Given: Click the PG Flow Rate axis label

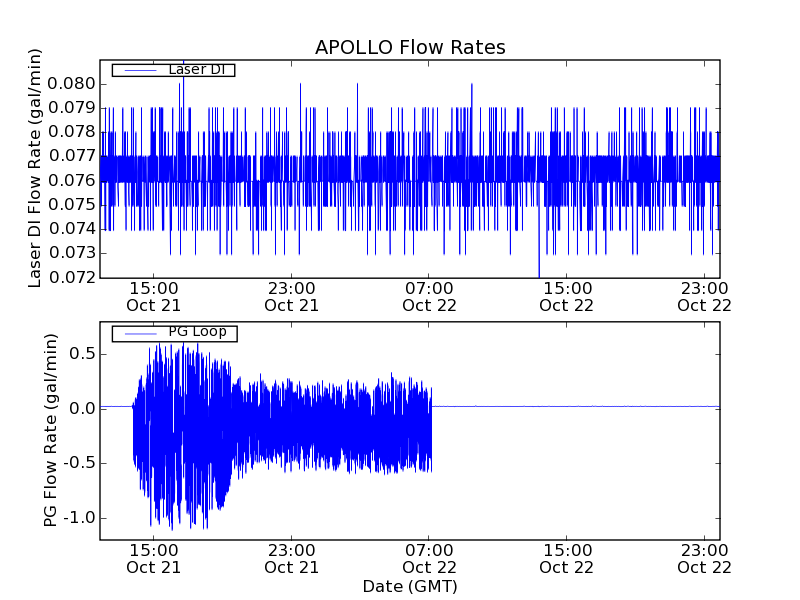Looking at the screenshot, I should [x=50, y=430].
